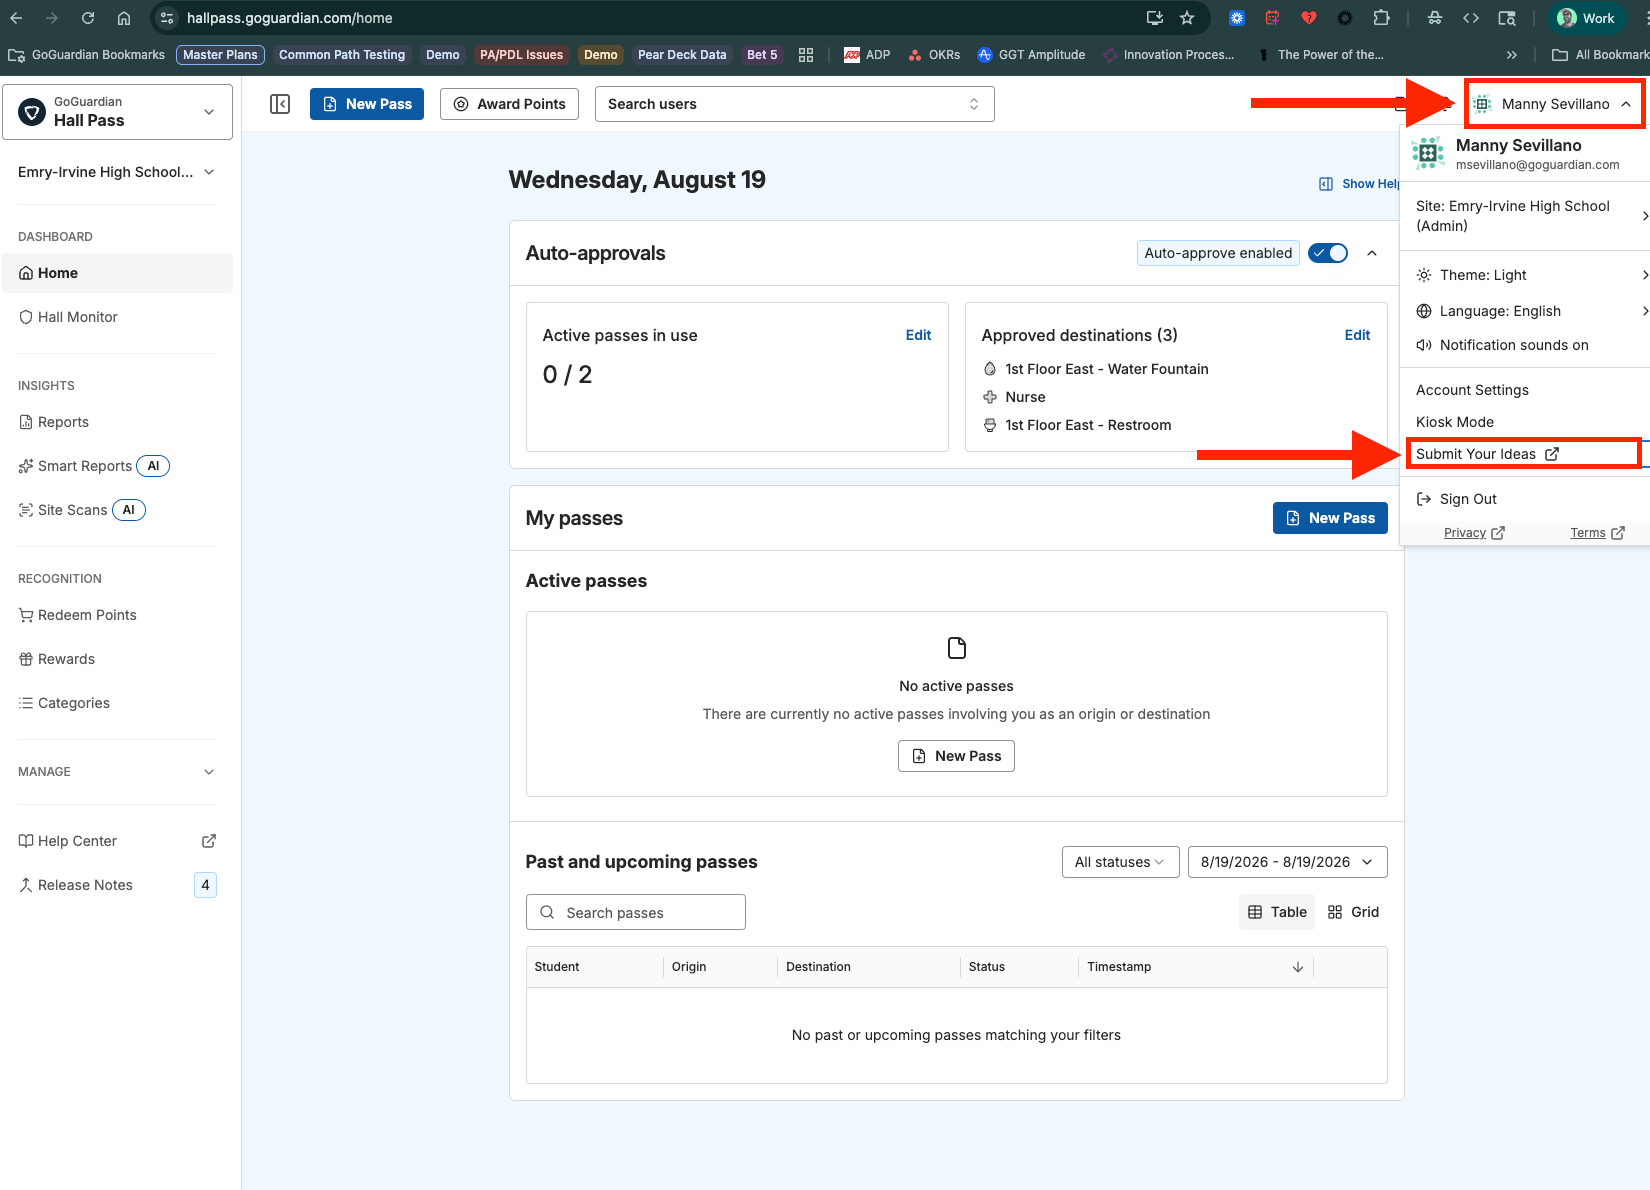The image size is (1650, 1190).
Task: Collapse the MANAGE sidebar section
Action: [117, 772]
